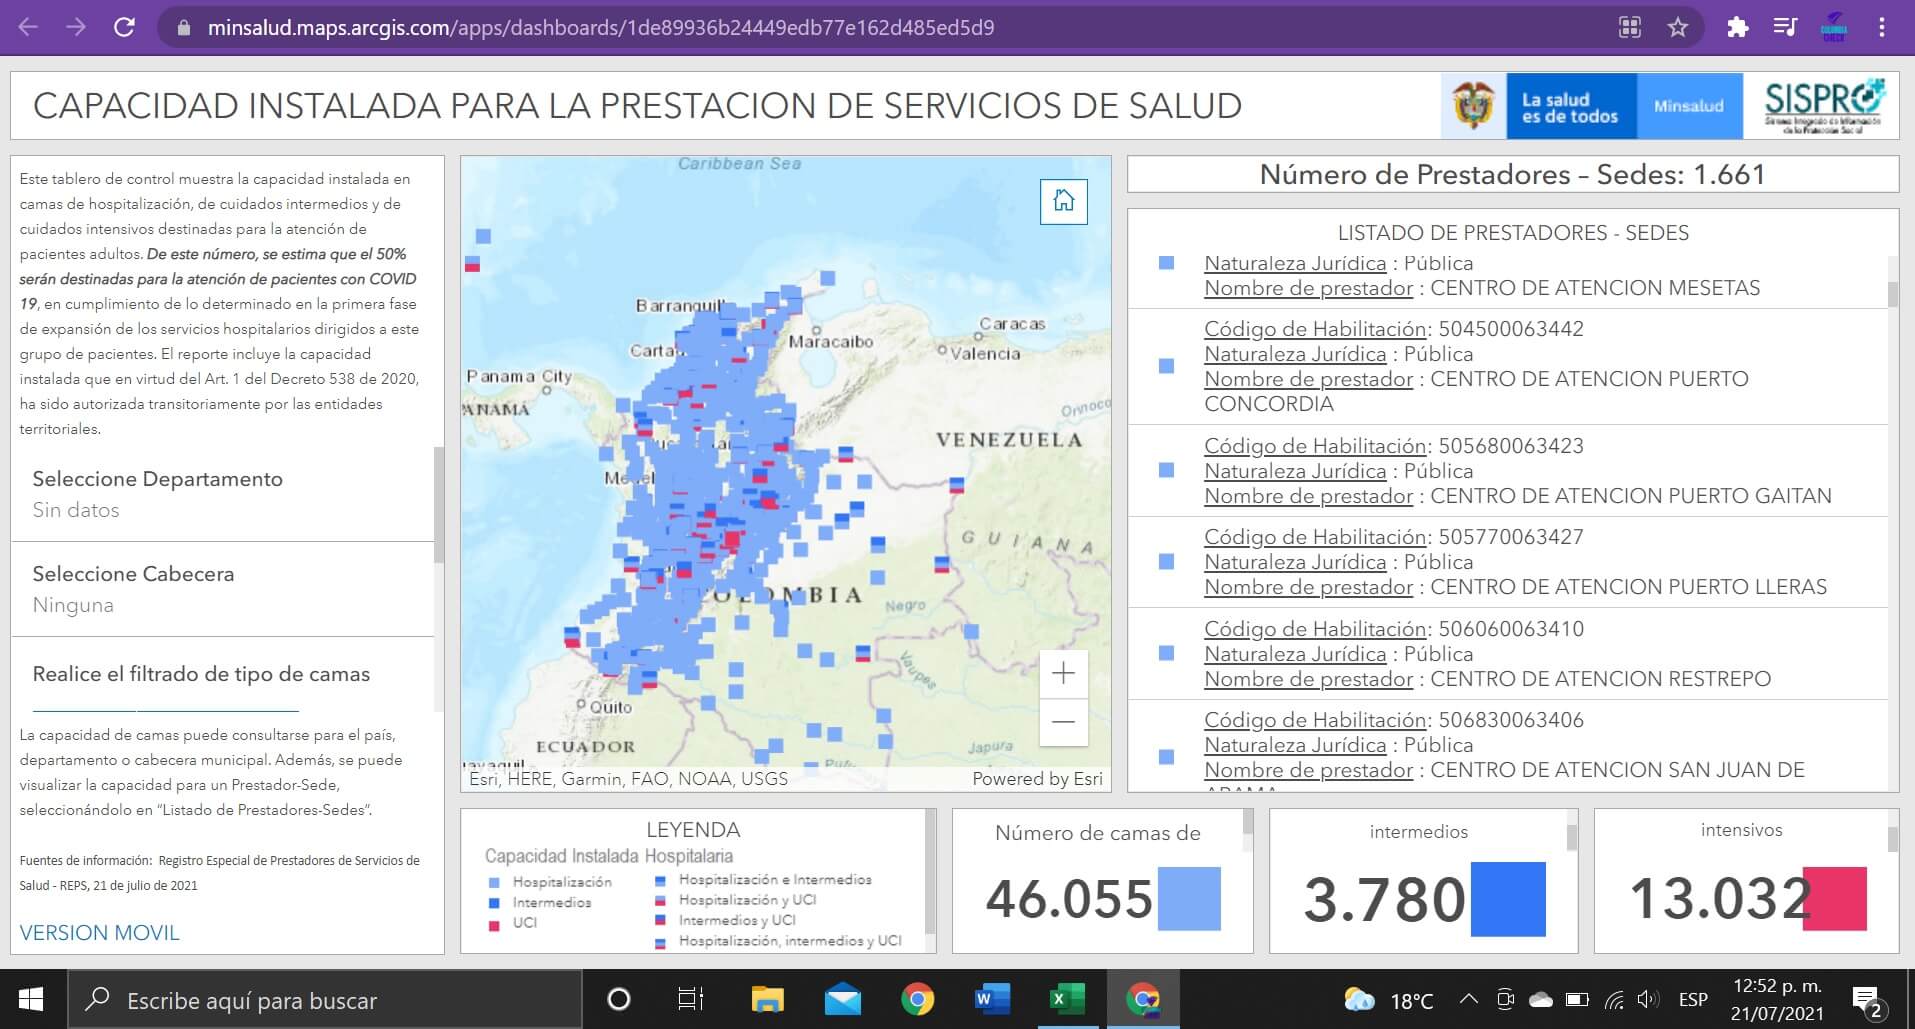The image size is (1915, 1029).
Task: Zoom out on the map
Action: pyautogui.click(x=1063, y=721)
